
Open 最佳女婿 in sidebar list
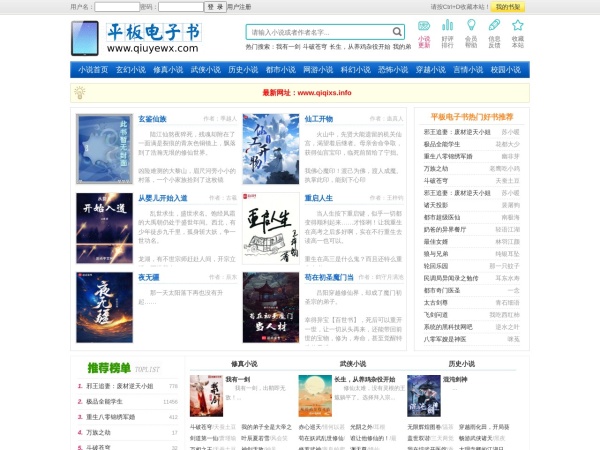click(x=435, y=242)
